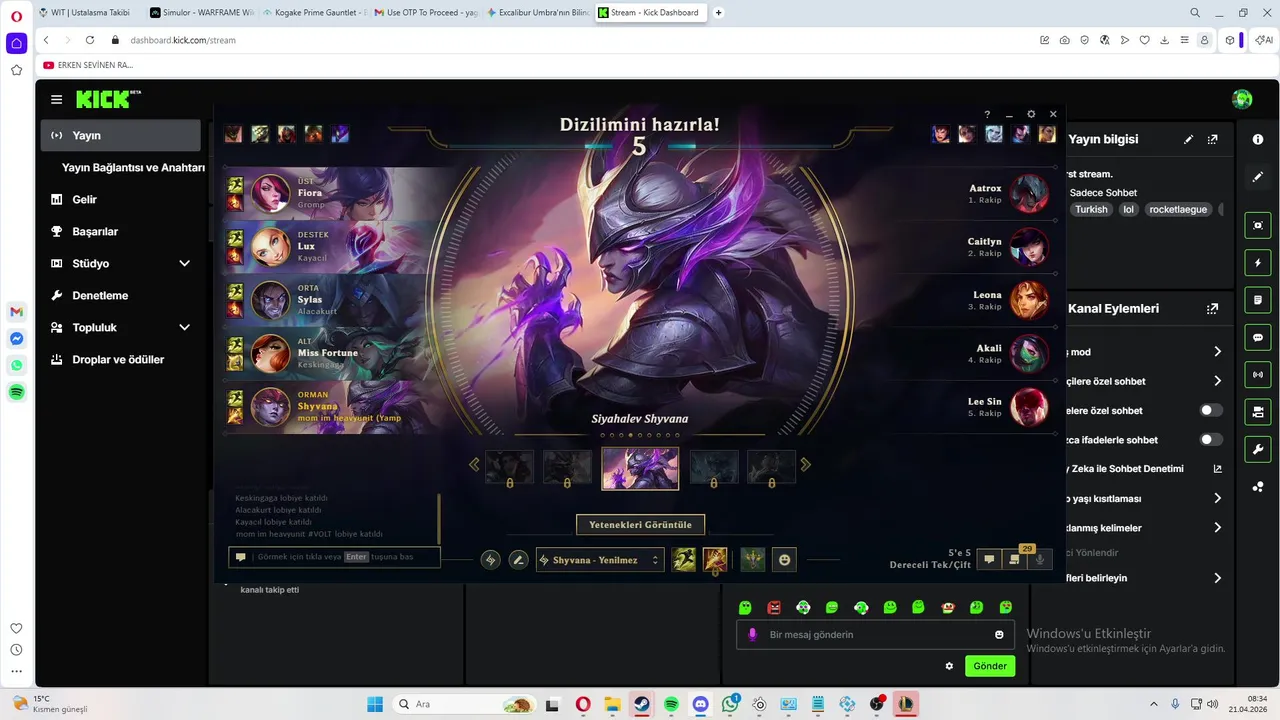Click the Turkish stream tag

coord(1092,210)
